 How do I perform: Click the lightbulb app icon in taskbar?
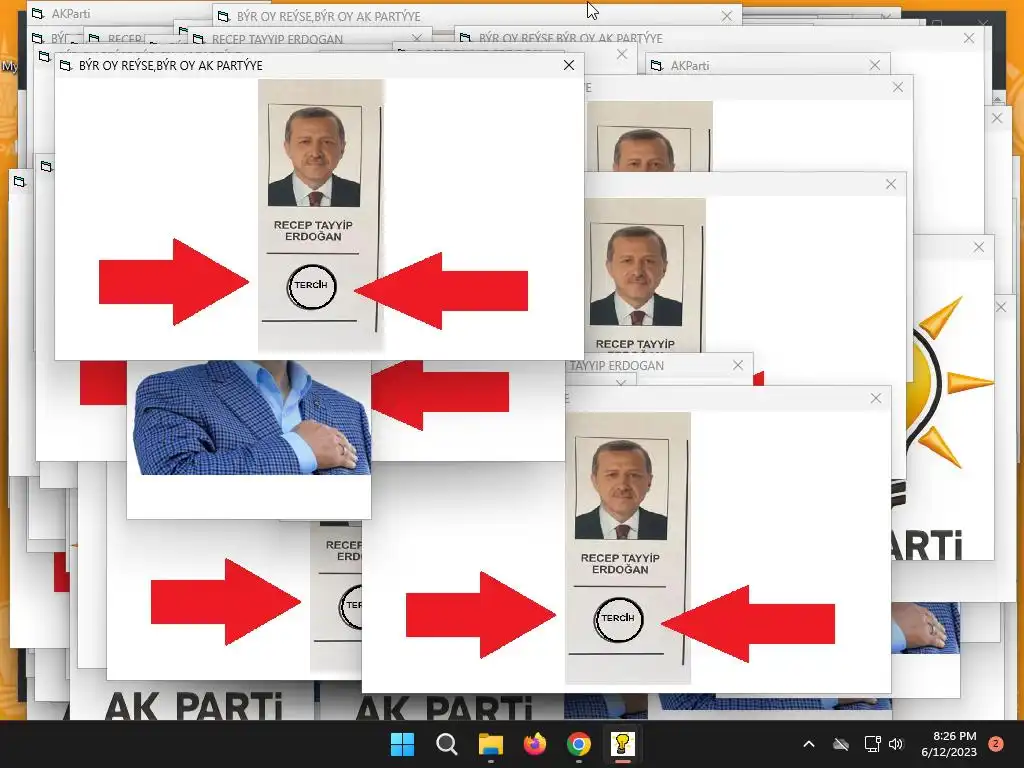pyautogui.click(x=622, y=744)
